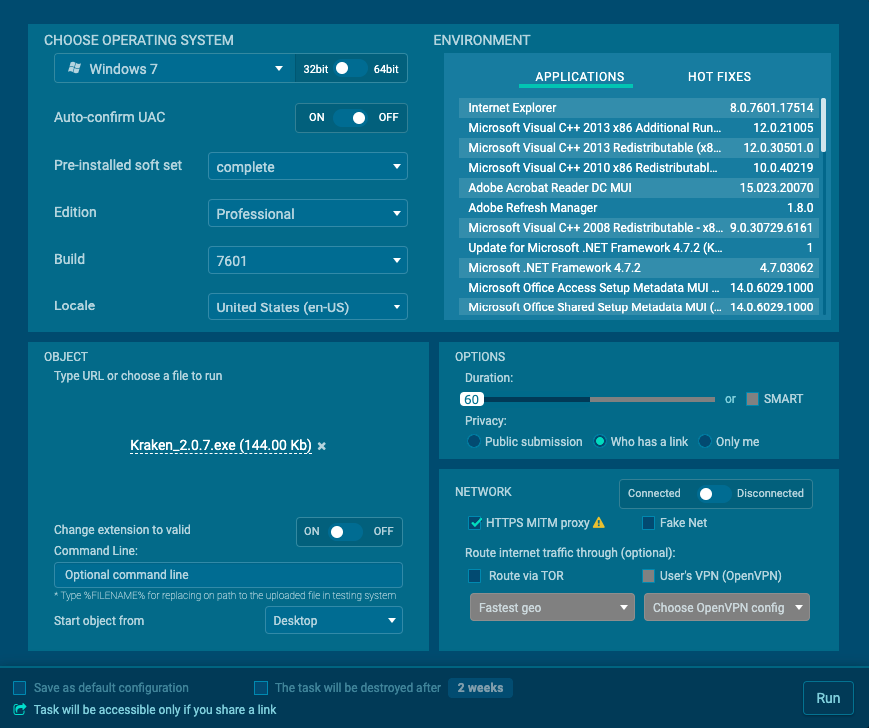Open the Edition Professional dropdown
Image resolution: width=869 pixels, height=728 pixels.
(x=308, y=213)
